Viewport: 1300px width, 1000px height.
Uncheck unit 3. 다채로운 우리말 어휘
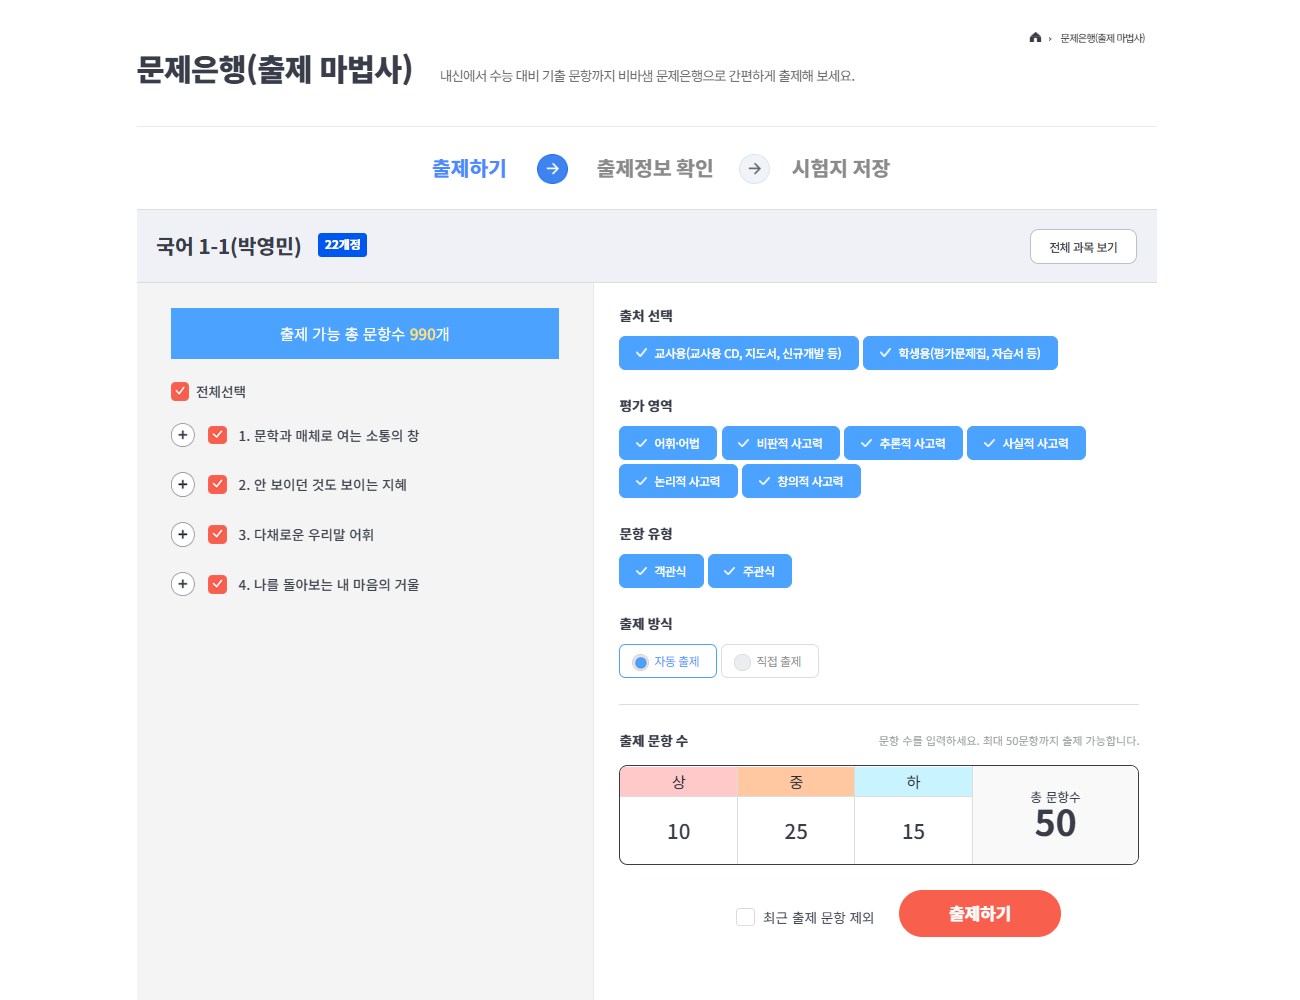tap(217, 534)
